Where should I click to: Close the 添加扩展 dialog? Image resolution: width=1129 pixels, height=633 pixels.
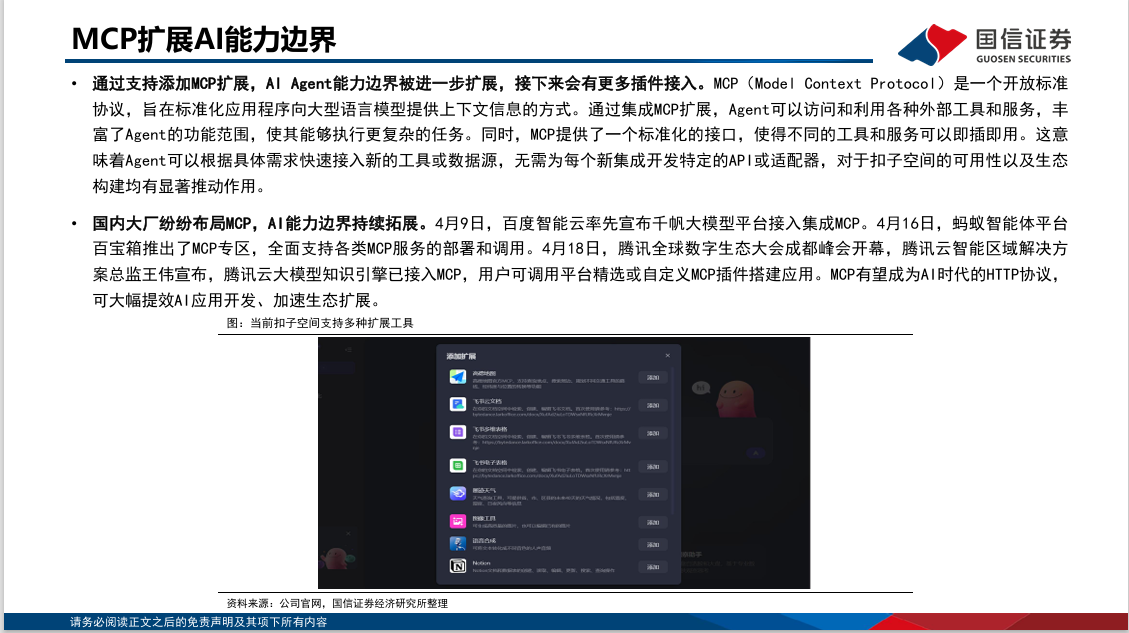(x=667, y=356)
